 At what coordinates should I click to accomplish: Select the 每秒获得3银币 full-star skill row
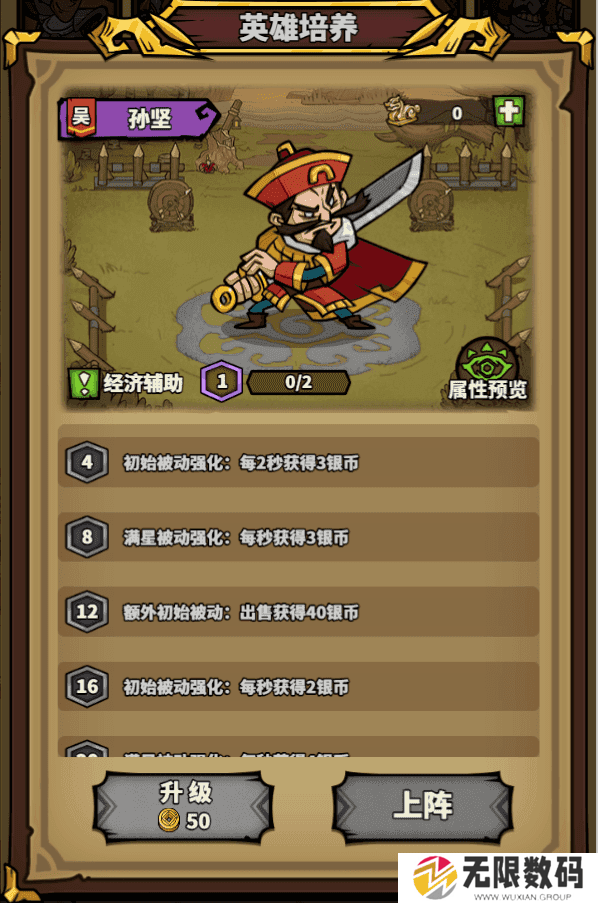(x=298, y=537)
